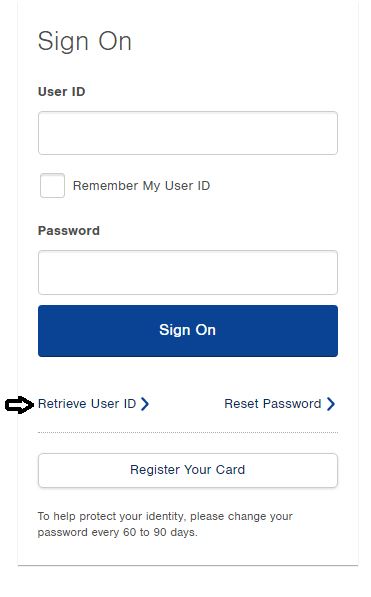Viewport: 371px width, 597px height.
Task: Tick the Remember My User ID checkbox
Action: (53, 185)
